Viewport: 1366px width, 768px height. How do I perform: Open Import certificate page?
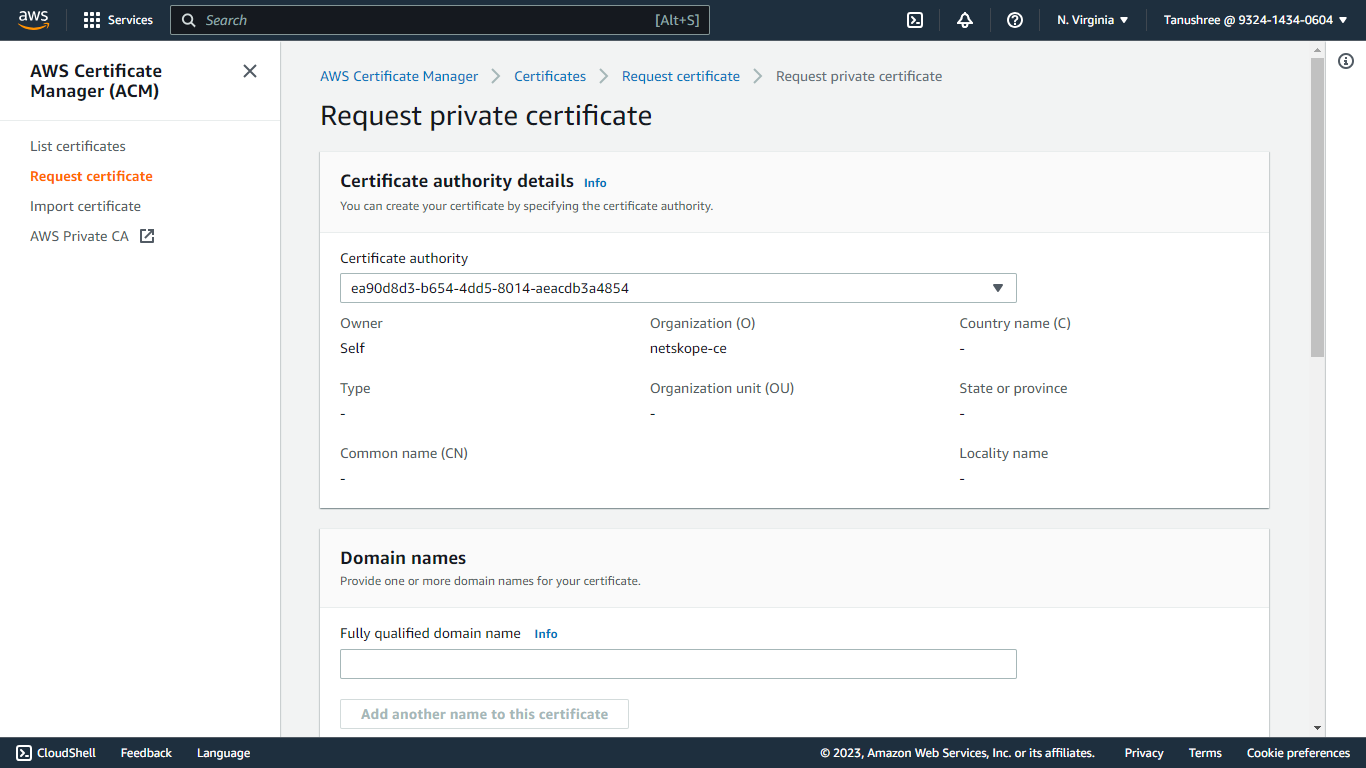pos(85,206)
